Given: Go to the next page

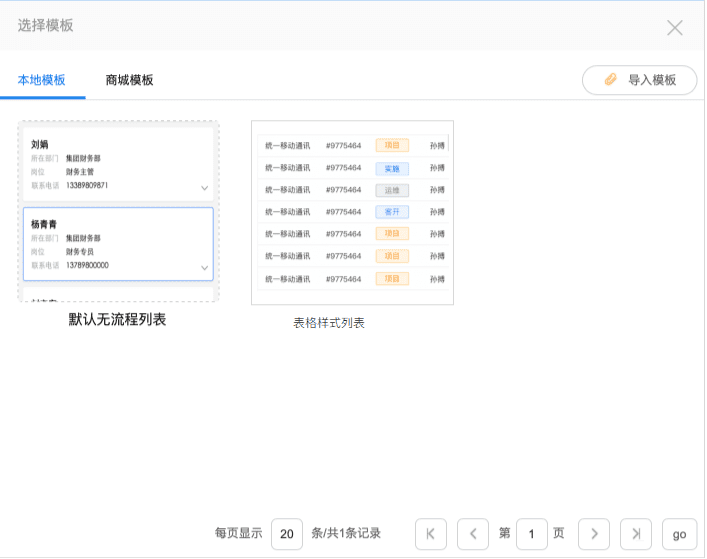Looking at the screenshot, I should pos(594,534).
